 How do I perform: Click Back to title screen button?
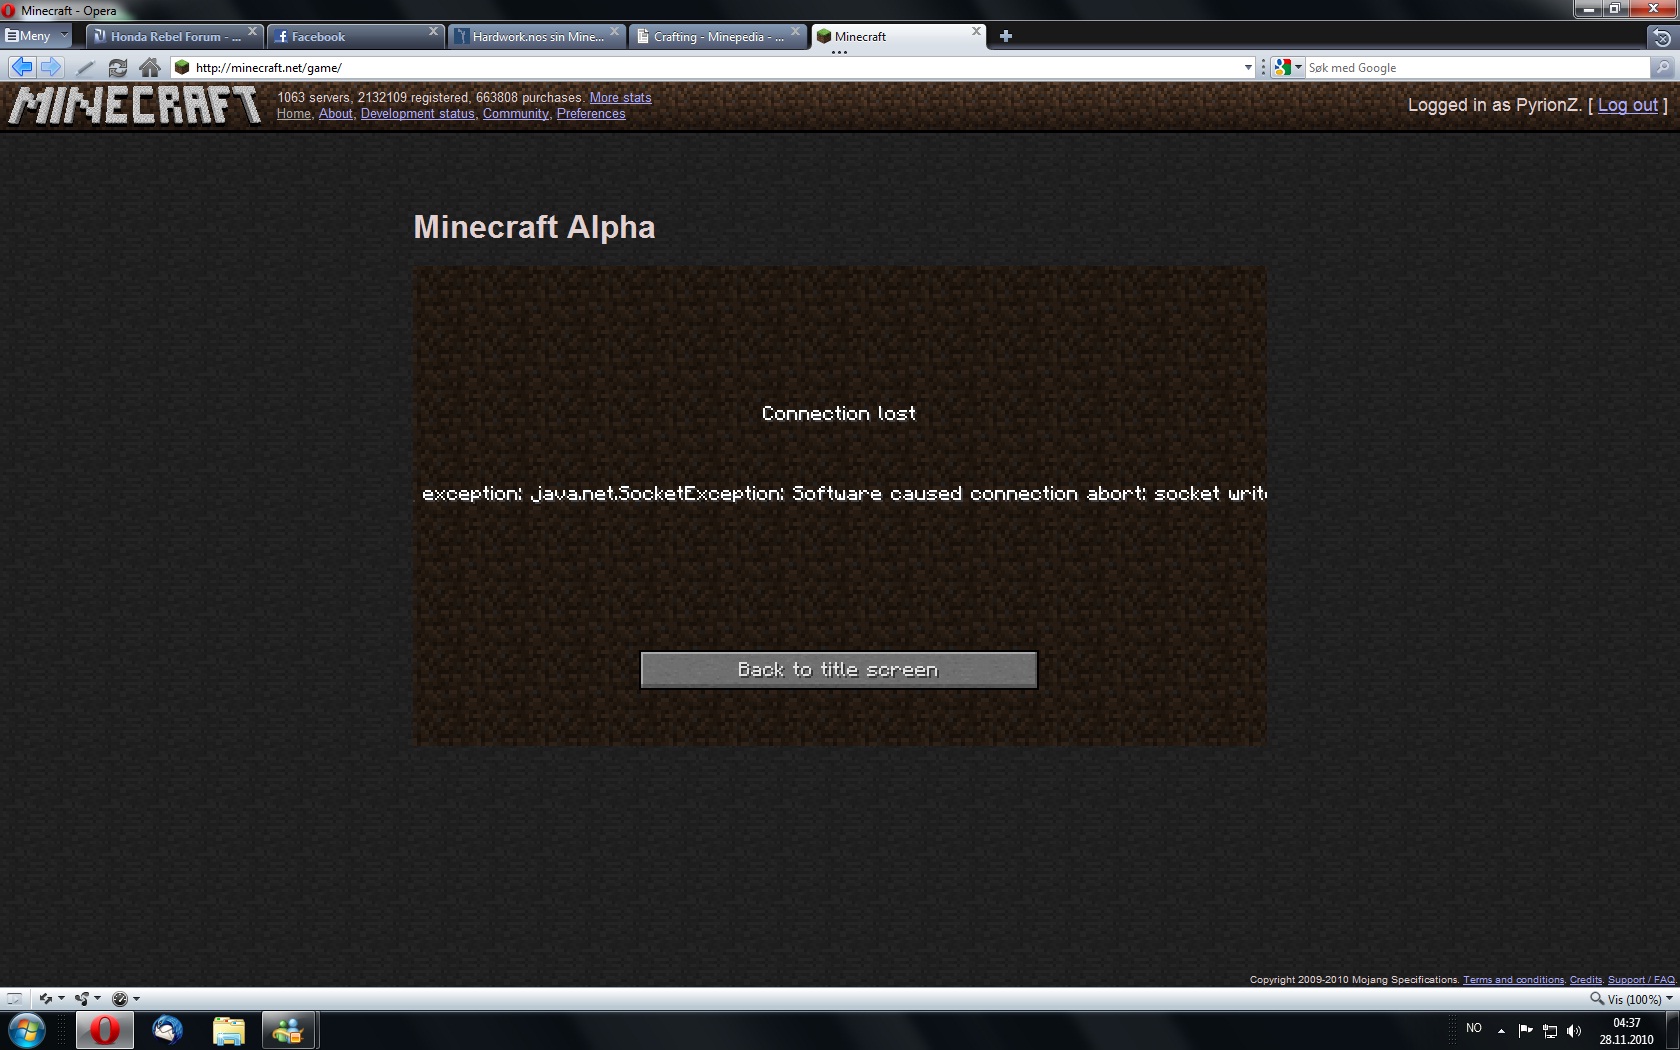coord(838,670)
